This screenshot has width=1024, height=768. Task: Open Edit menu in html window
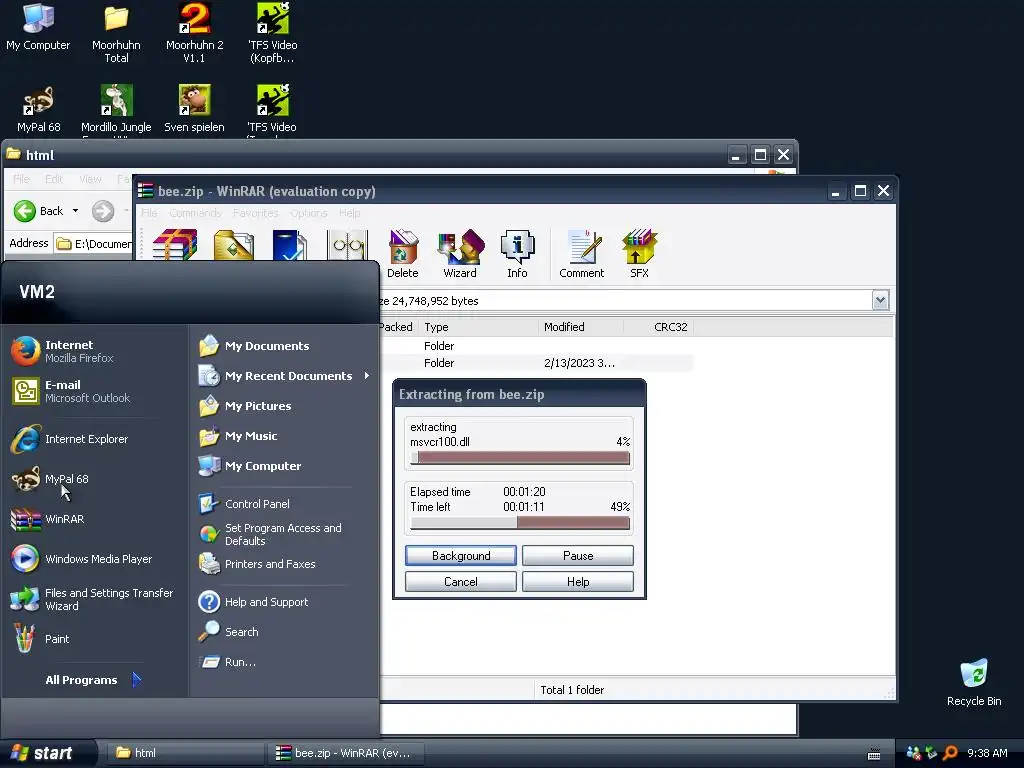[54, 179]
